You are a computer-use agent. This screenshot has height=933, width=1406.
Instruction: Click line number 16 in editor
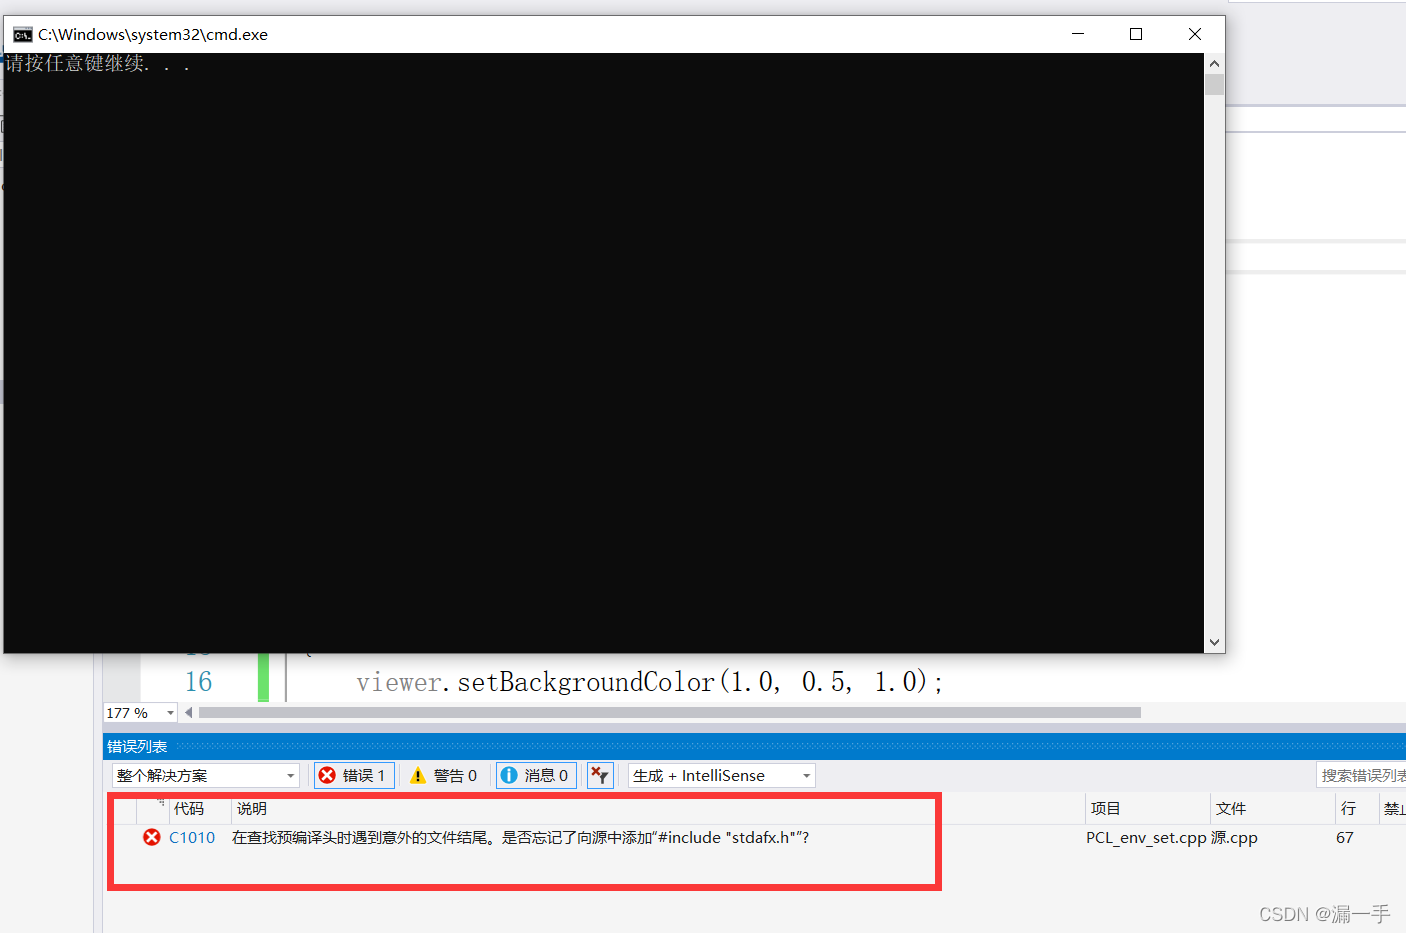click(199, 682)
